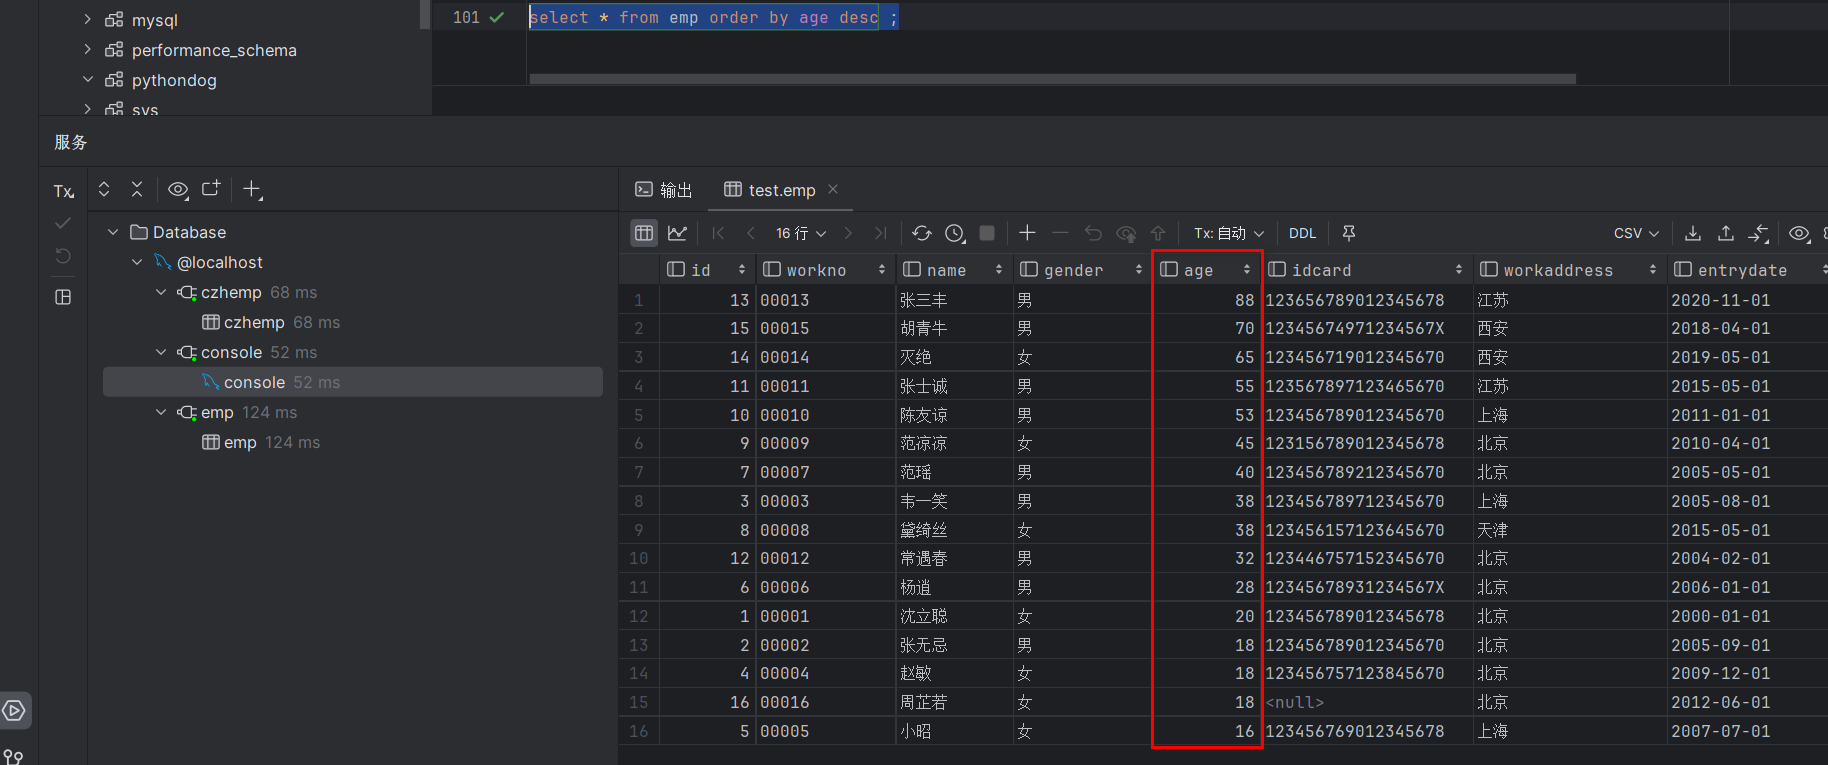Open Services view options eye icon
The width and height of the screenshot is (1828, 765).
(178, 189)
